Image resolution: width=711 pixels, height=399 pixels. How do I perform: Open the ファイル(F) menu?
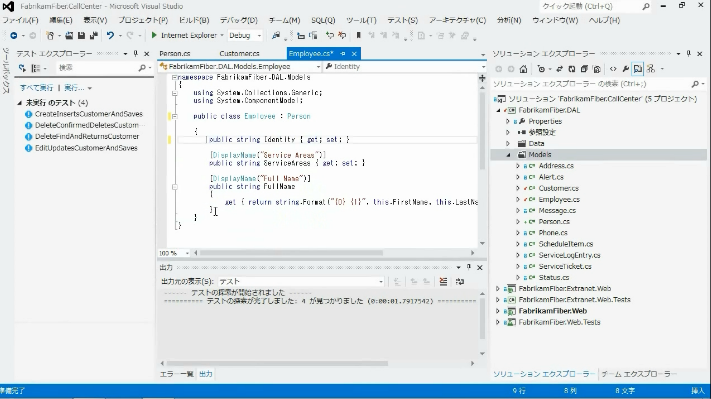(20, 20)
